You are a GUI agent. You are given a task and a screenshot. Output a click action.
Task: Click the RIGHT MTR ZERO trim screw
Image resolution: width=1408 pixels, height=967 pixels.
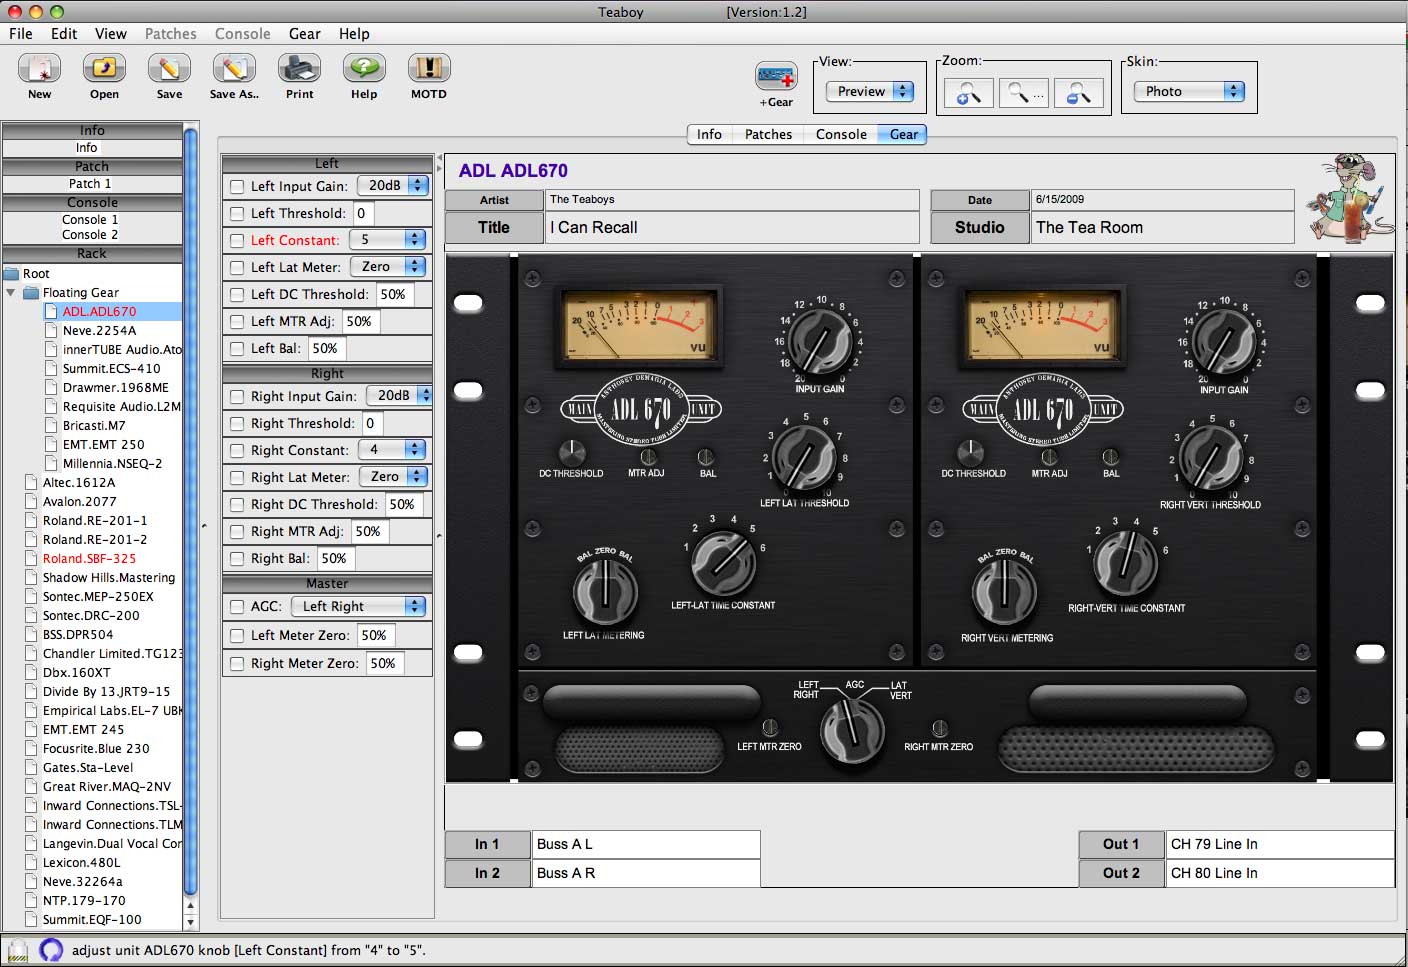pos(939,728)
